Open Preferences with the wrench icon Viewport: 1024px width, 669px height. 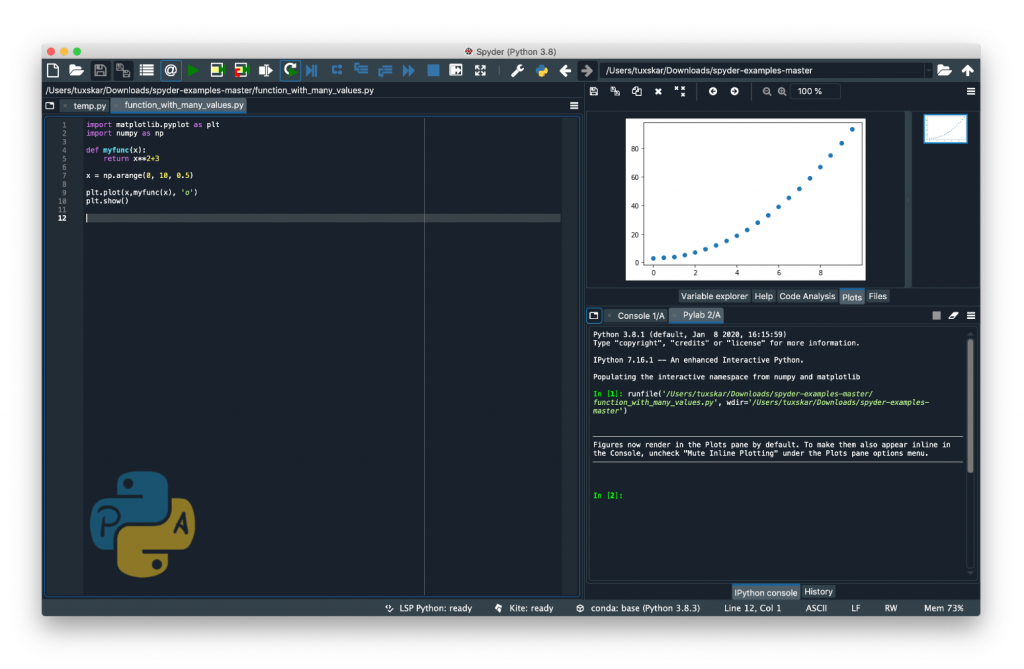click(517, 70)
